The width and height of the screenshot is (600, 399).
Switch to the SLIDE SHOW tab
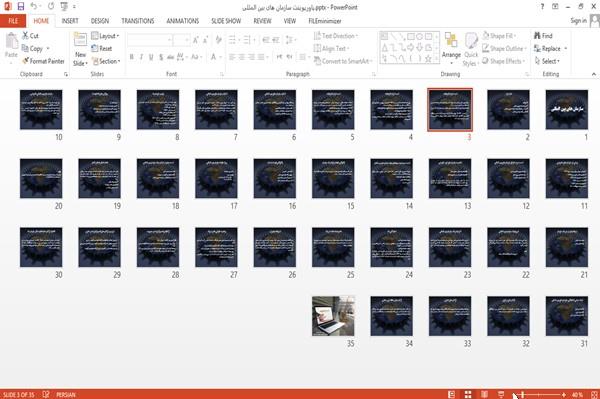click(226, 21)
